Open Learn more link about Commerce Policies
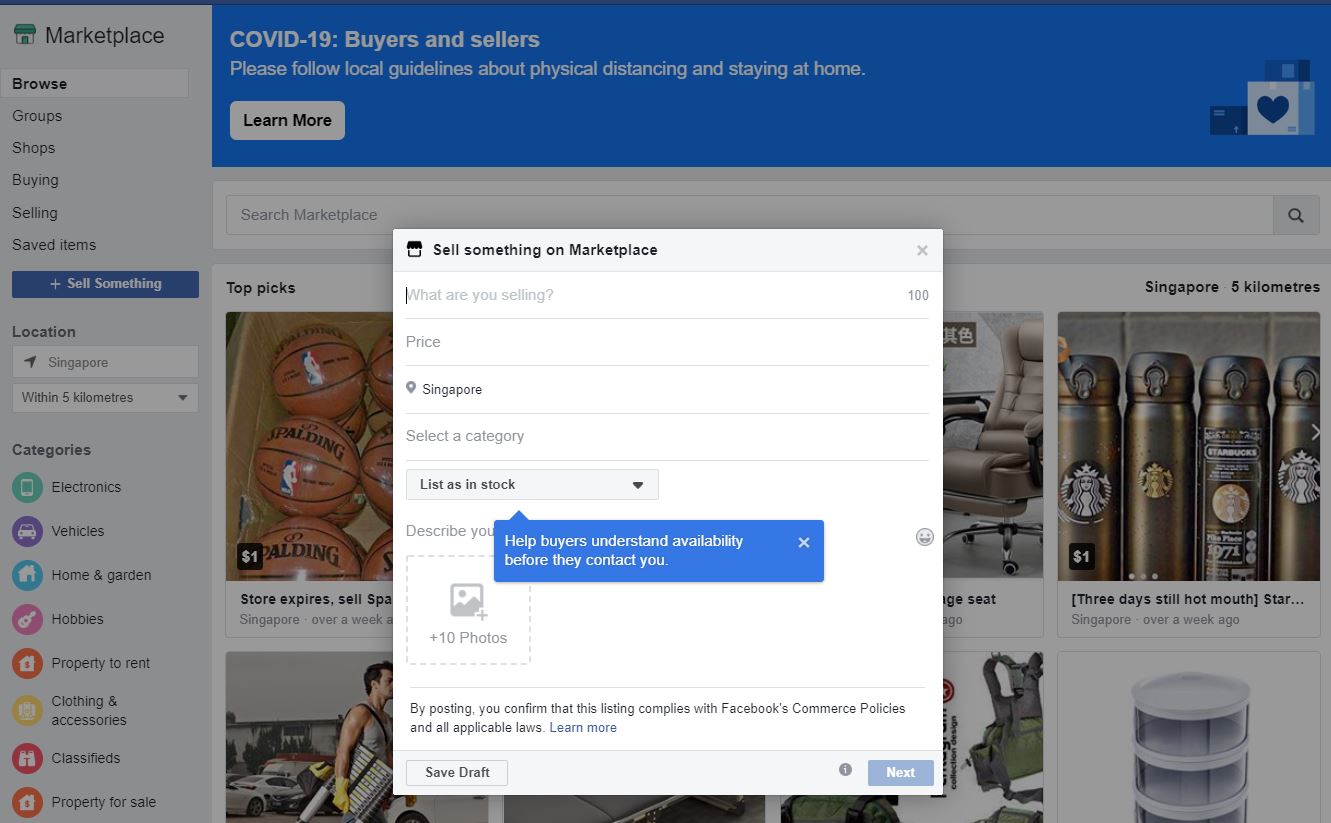Viewport: 1331px width, 823px height. click(x=583, y=727)
